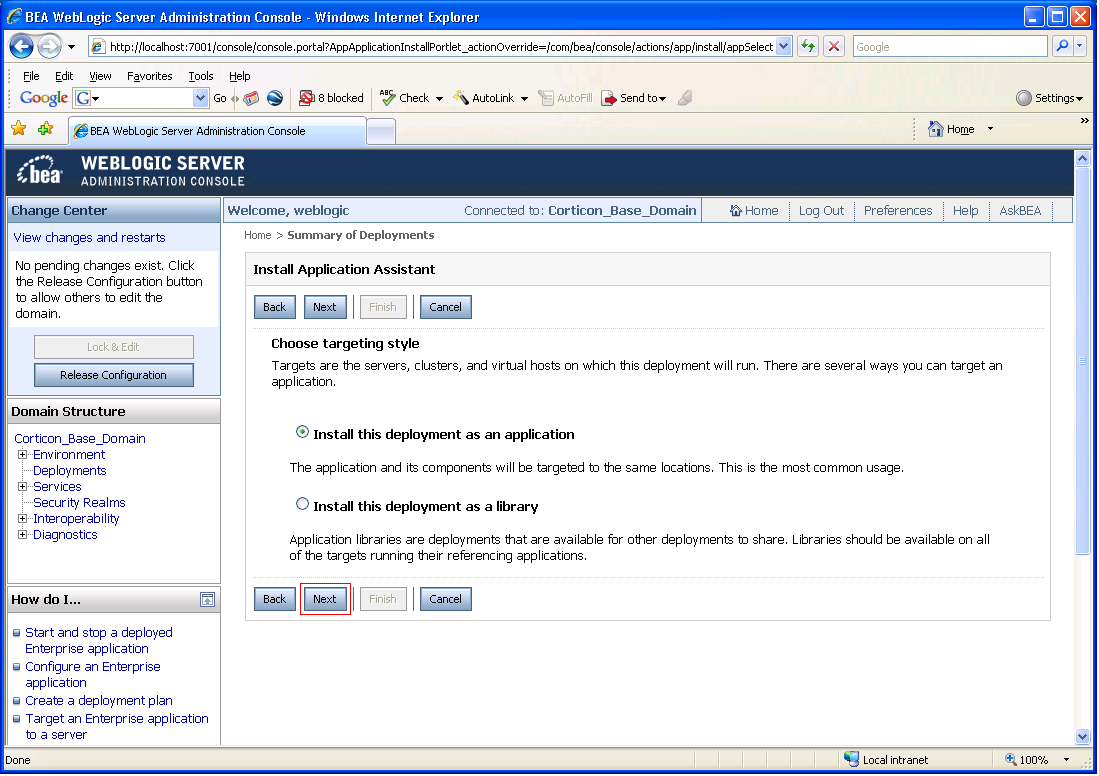1099x776 pixels.
Task: Click the popup blocker 8 blocked icon
Action: pyautogui.click(x=306, y=98)
